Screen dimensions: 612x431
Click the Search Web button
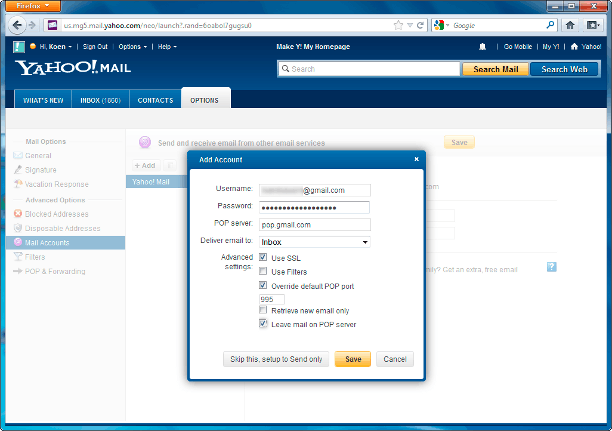[564, 69]
